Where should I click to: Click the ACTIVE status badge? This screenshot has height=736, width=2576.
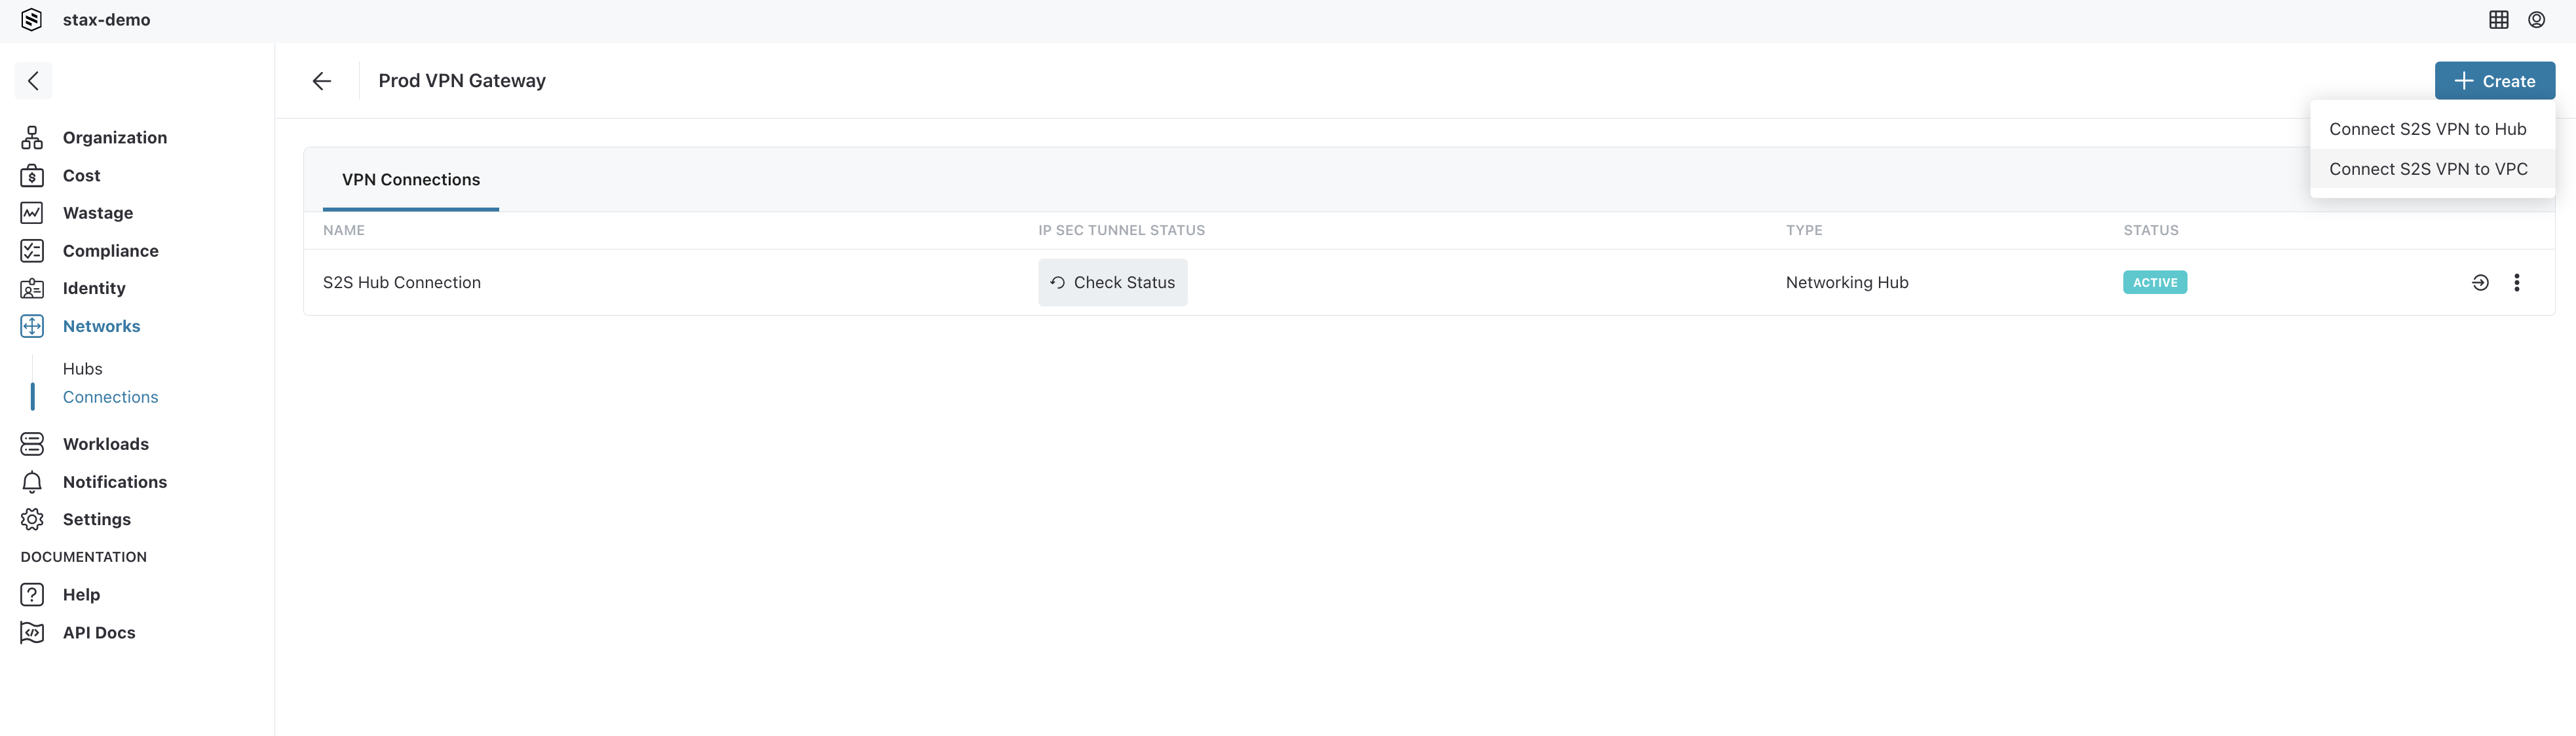pyautogui.click(x=2154, y=283)
